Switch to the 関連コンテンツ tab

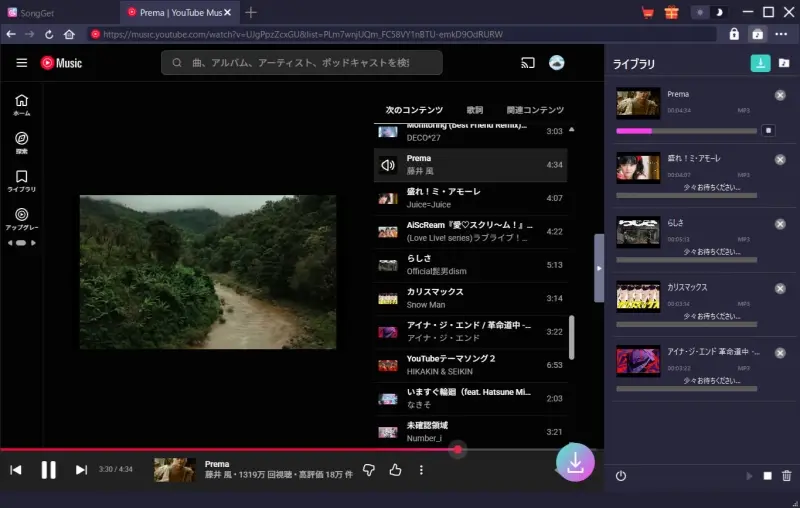click(x=535, y=110)
